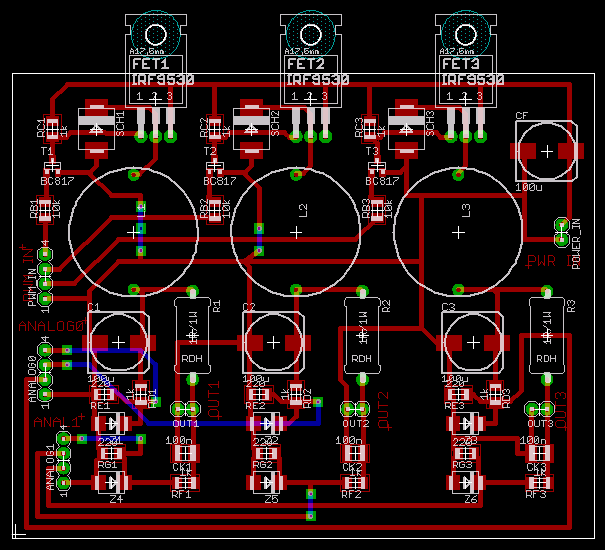This screenshot has width=605, height=550.
Task: Click the L2 inductor label
Action: [303, 211]
